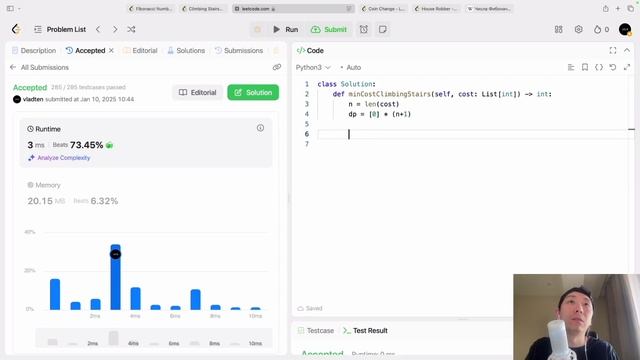Image resolution: width=640 pixels, height=360 pixels.
Task: Open the layout grid icon
Action: click(558, 29)
